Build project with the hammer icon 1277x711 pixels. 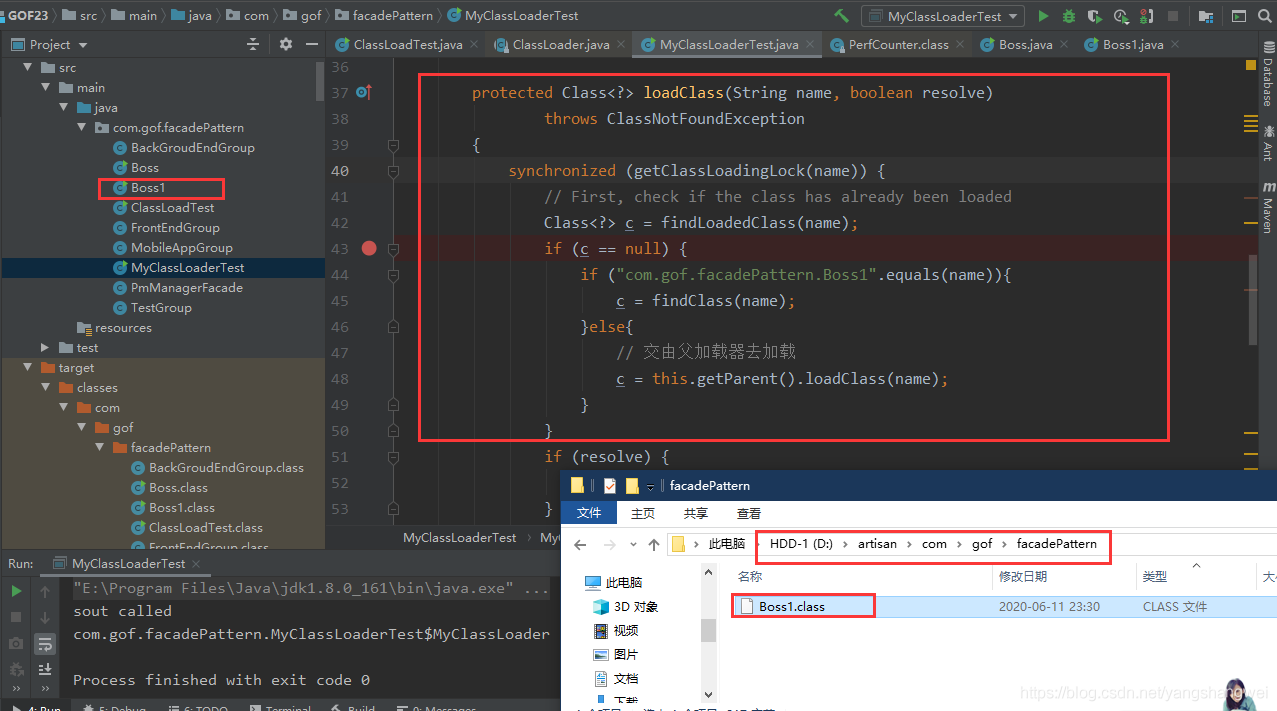pos(842,16)
